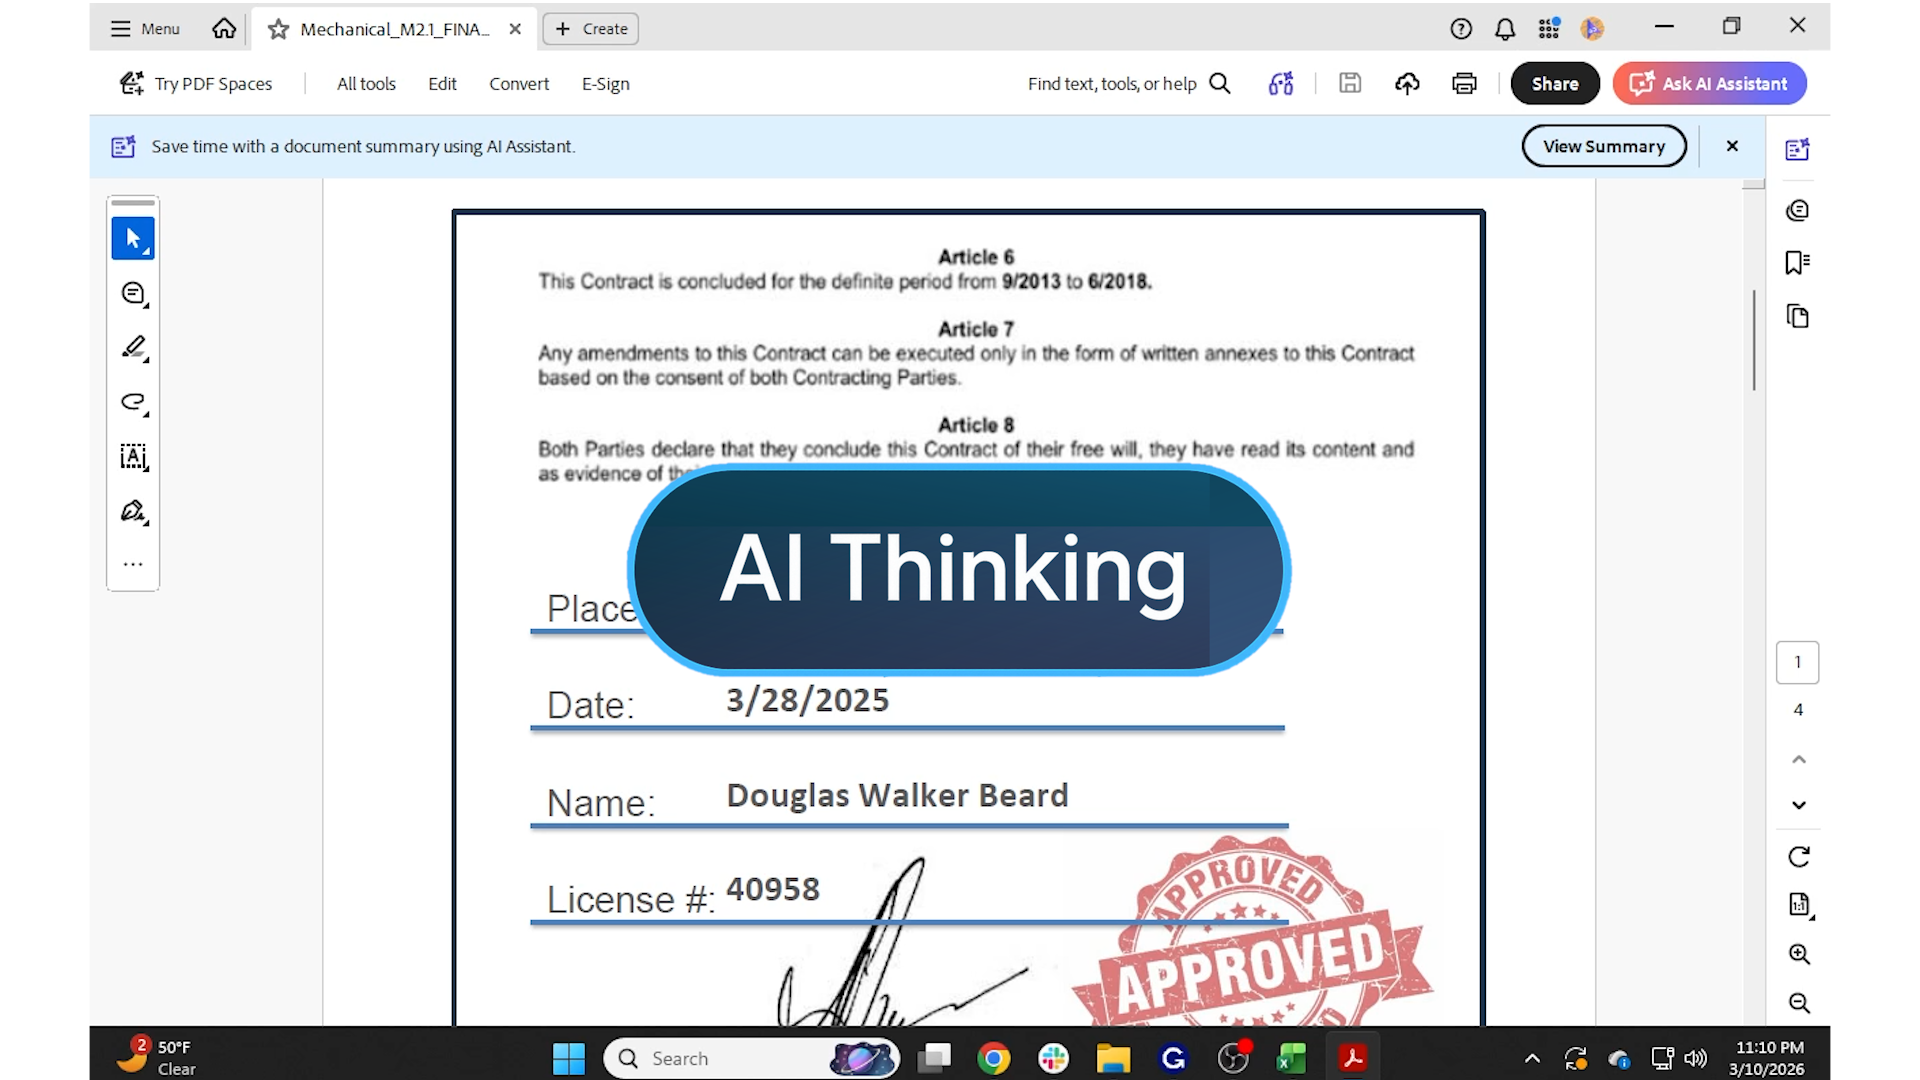
Task: Open Try PDF Spaces
Action: tap(196, 84)
